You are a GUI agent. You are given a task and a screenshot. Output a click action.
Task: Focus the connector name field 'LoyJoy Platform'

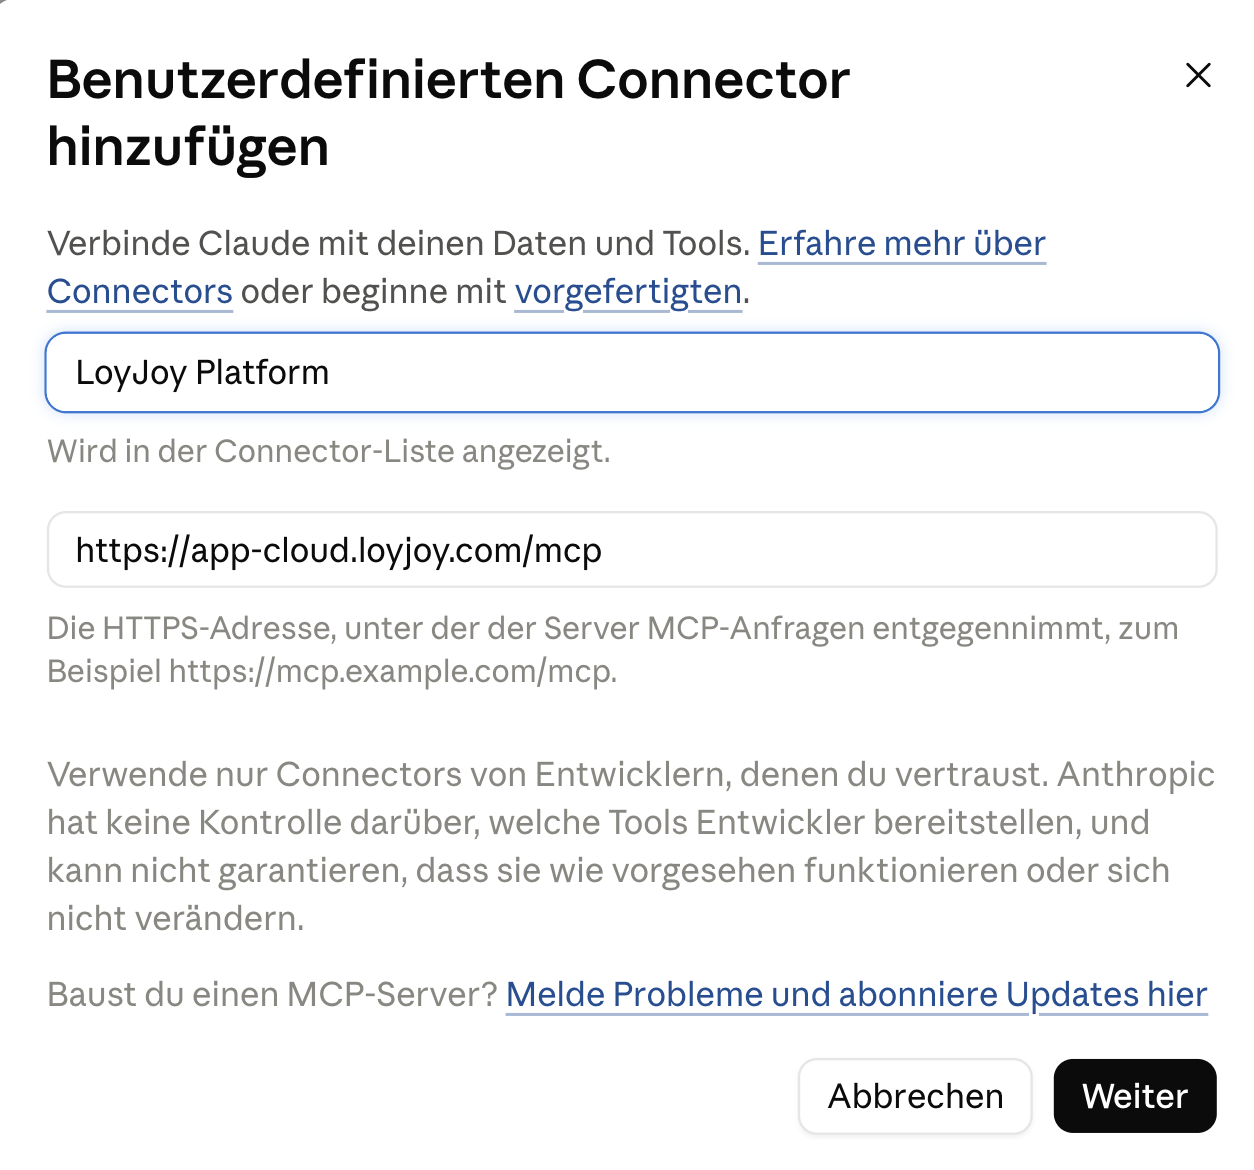(x=632, y=372)
